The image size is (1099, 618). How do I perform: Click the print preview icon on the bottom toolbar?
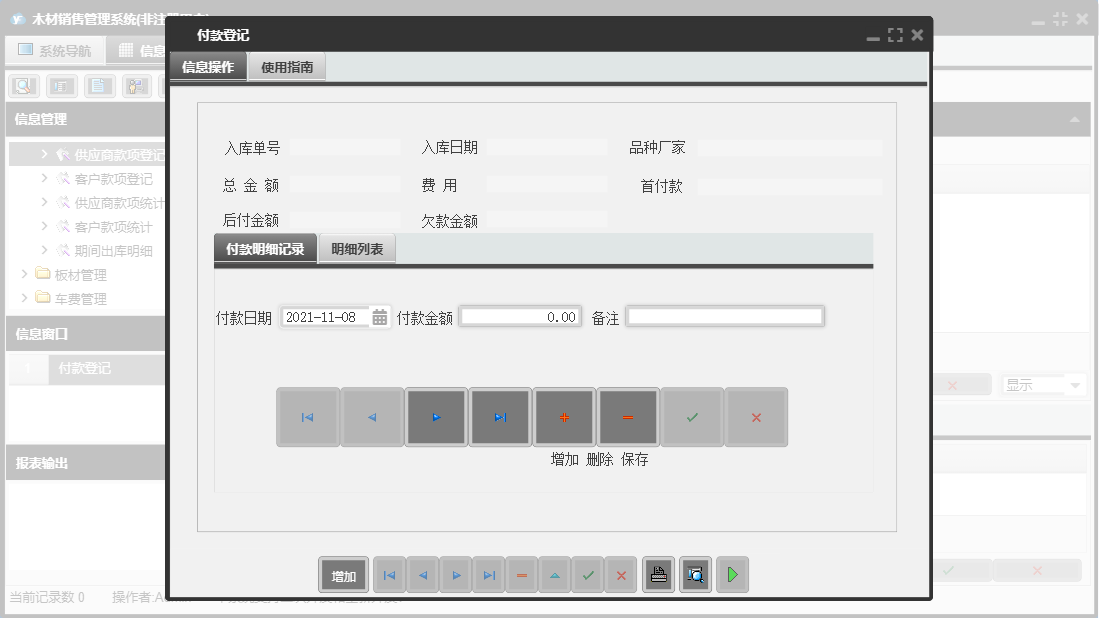click(x=695, y=574)
